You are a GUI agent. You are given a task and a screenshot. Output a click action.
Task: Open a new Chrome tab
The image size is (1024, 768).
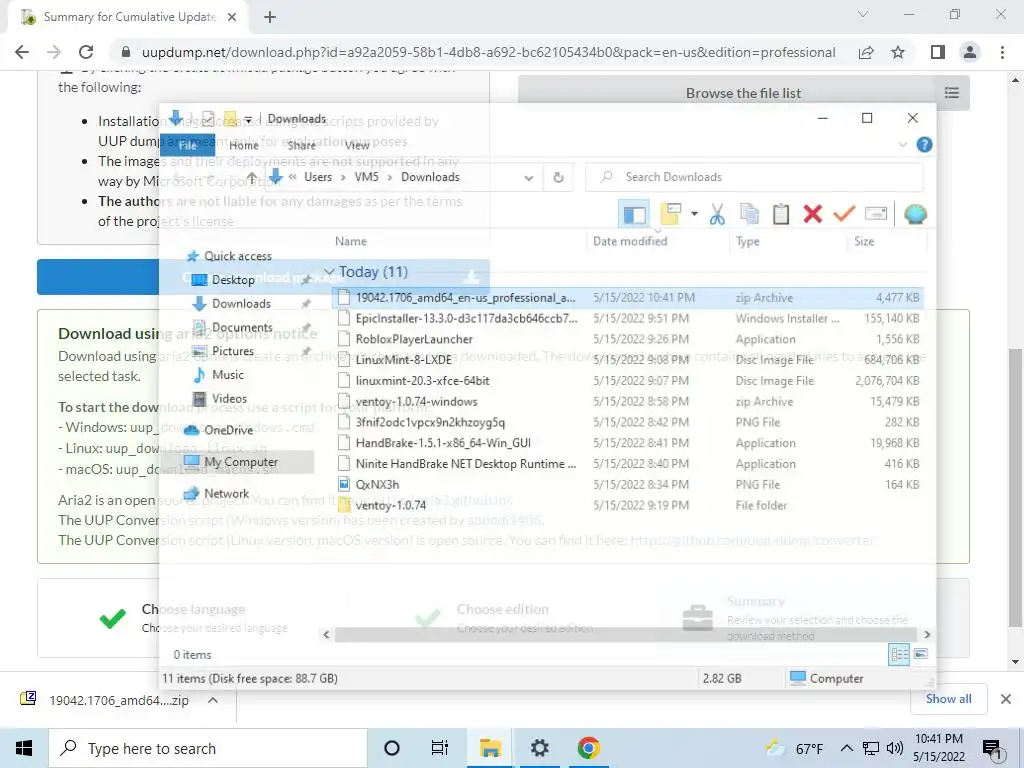coord(270,17)
